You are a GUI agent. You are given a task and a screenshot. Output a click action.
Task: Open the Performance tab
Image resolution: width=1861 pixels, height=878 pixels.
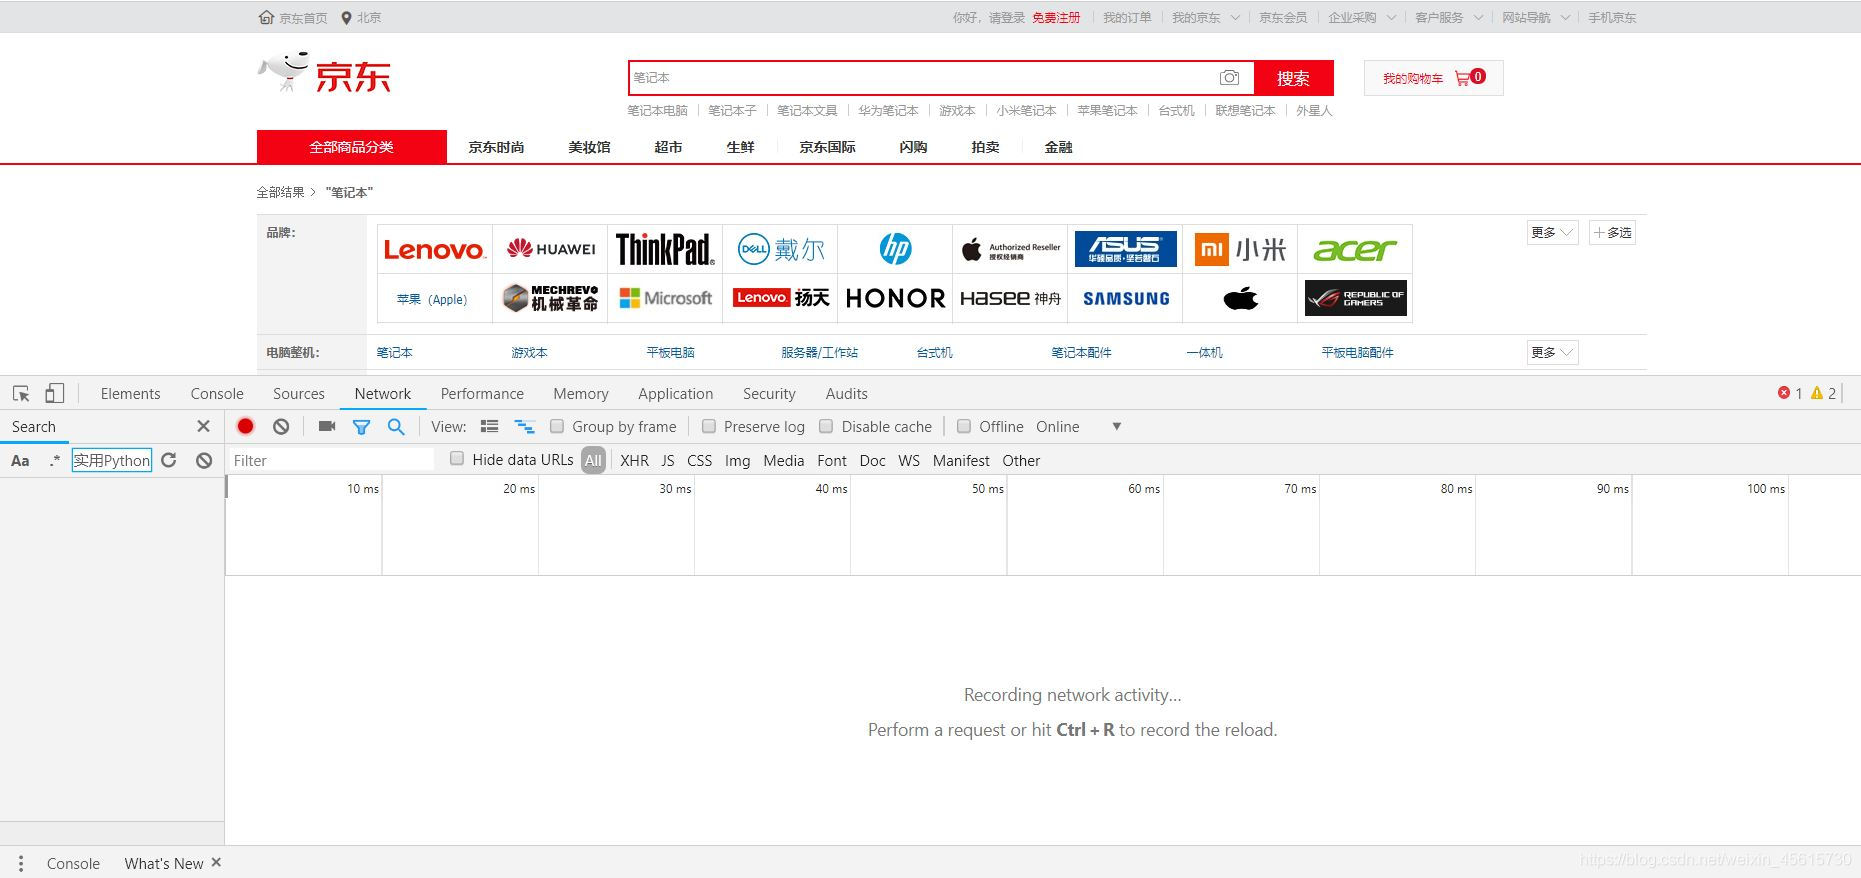coord(482,394)
